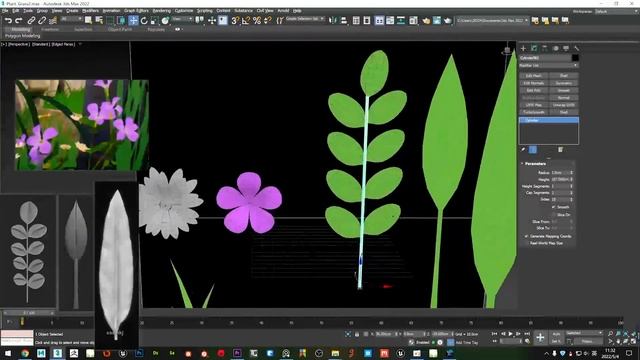Toggle the 3D Snaps icon
This screenshot has height=360, width=640.
pyautogui.click(x=235, y=20)
